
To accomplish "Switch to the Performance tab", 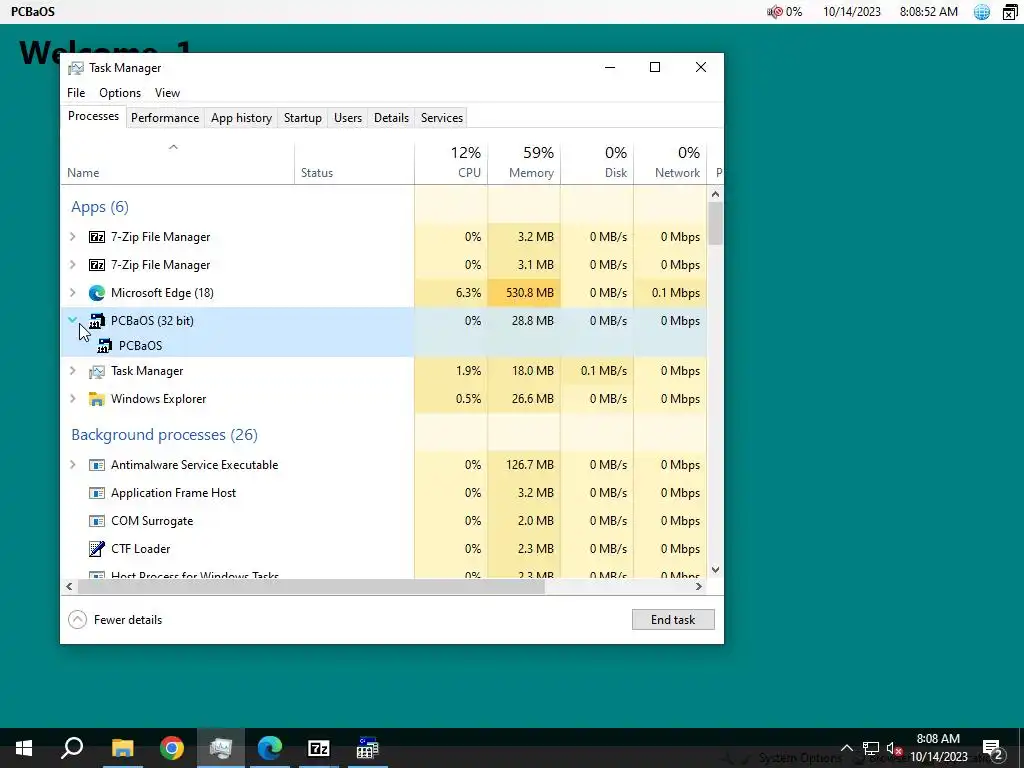I will pyautogui.click(x=165, y=118).
